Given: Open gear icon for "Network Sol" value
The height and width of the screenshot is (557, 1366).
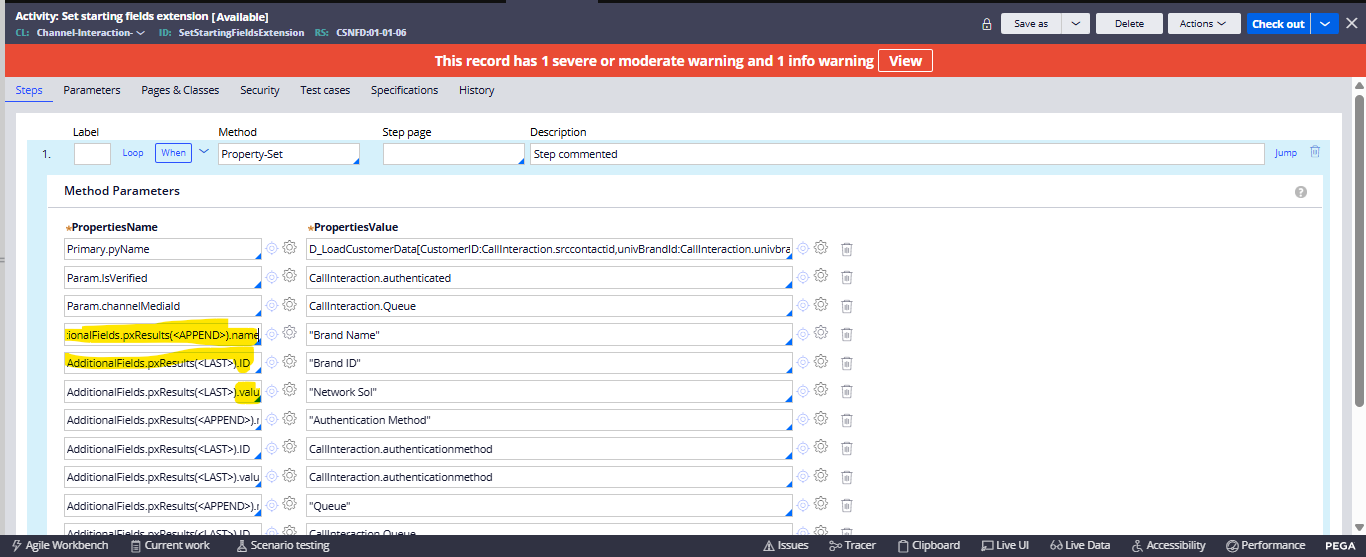Looking at the screenshot, I should [x=821, y=390].
